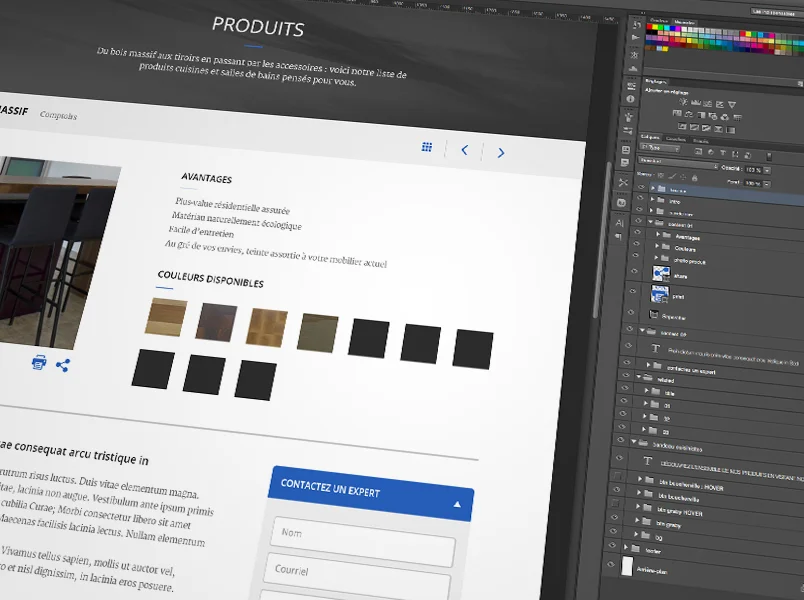The image size is (804, 600).
Task: Hide the 'Arrière-plan' layer via eye icon
Action: pyautogui.click(x=610, y=564)
